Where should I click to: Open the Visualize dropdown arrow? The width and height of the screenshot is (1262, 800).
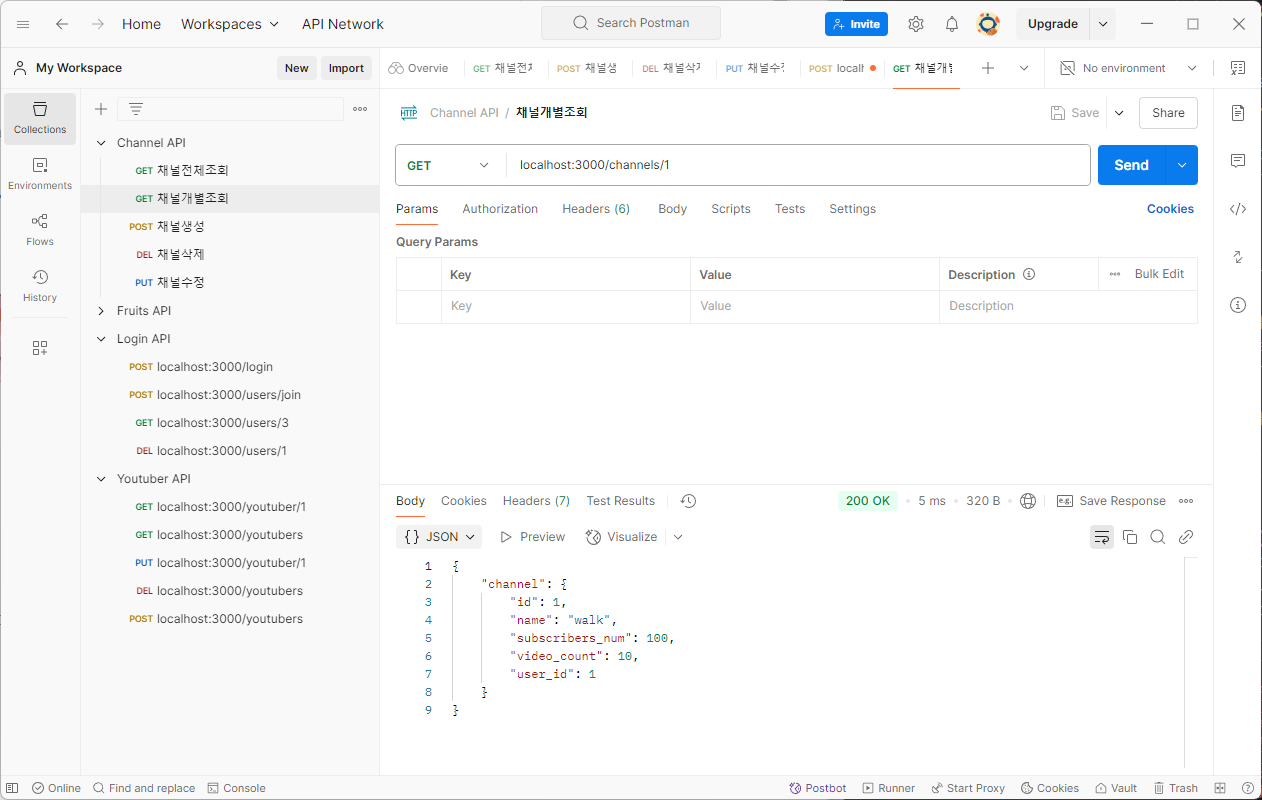[678, 537]
